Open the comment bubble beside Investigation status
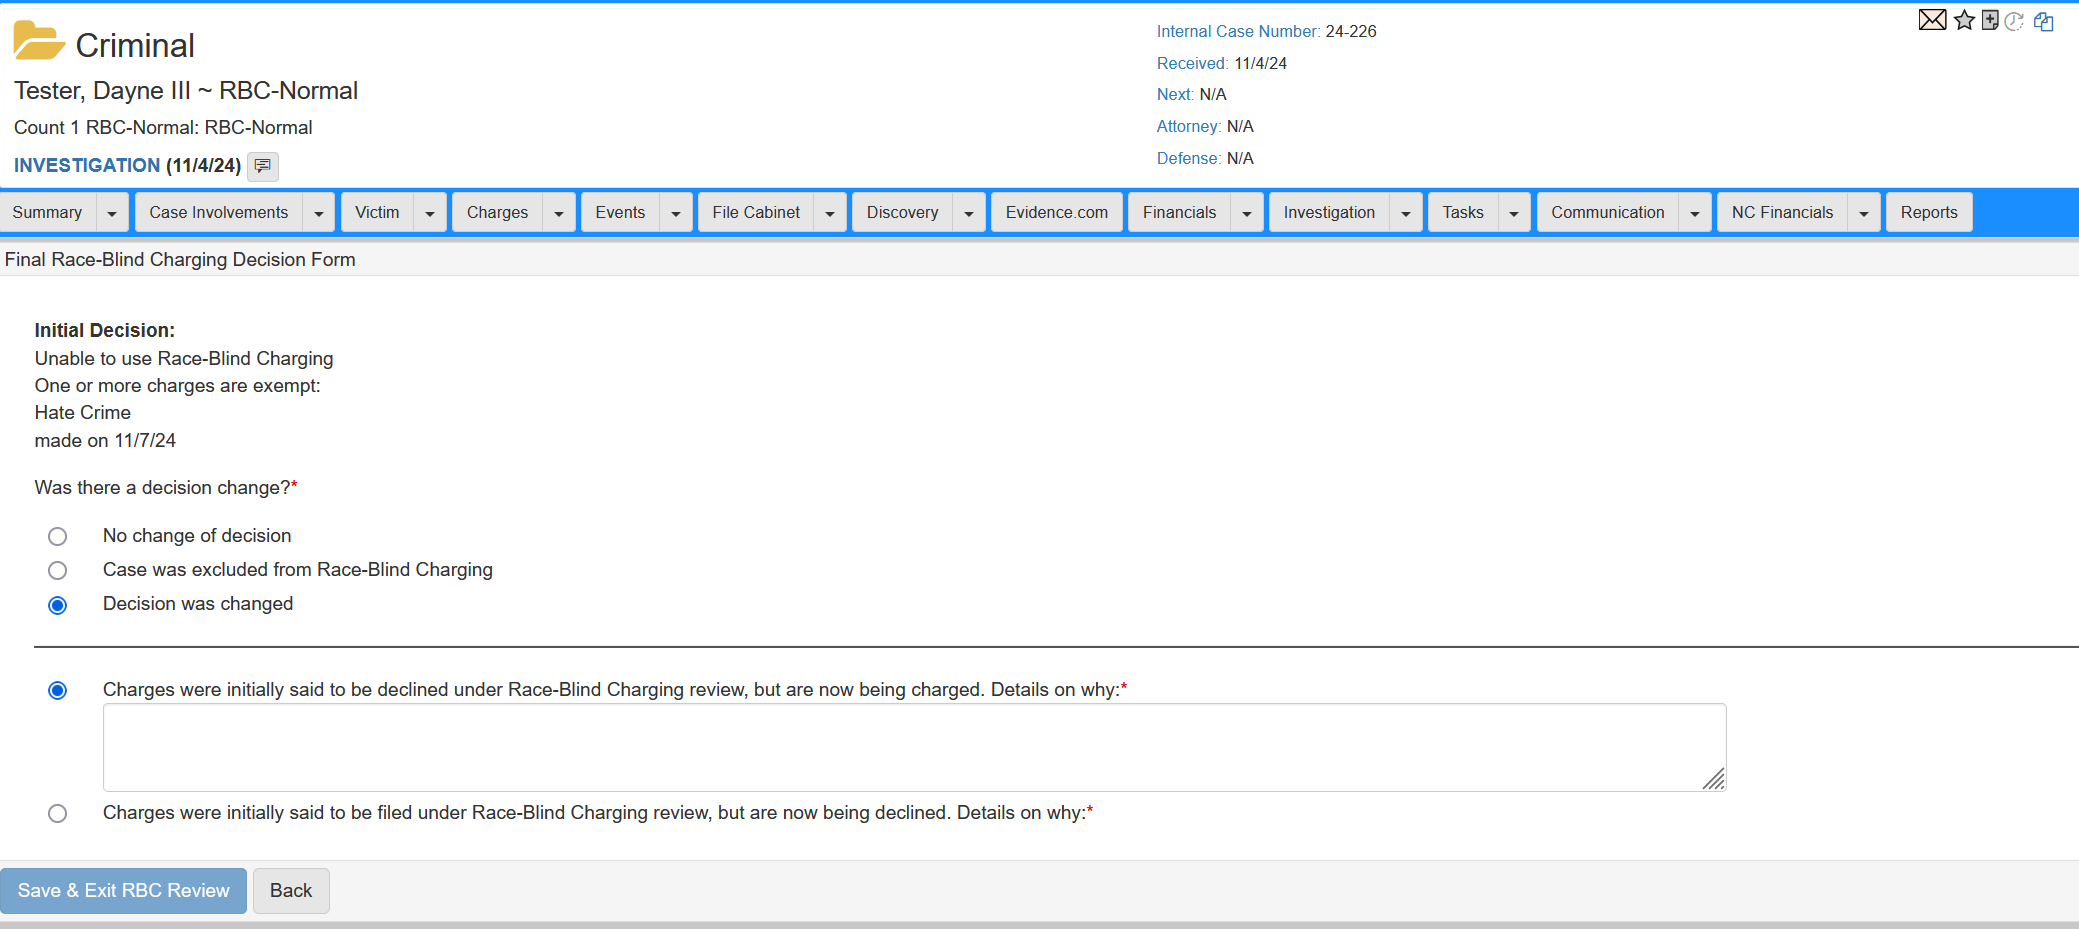 tap(263, 166)
